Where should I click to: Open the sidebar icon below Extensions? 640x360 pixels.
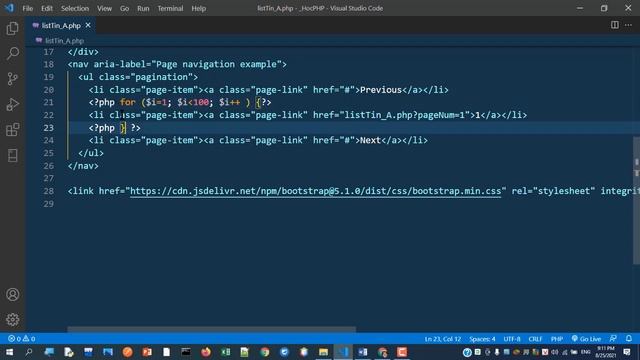point(13,156)
